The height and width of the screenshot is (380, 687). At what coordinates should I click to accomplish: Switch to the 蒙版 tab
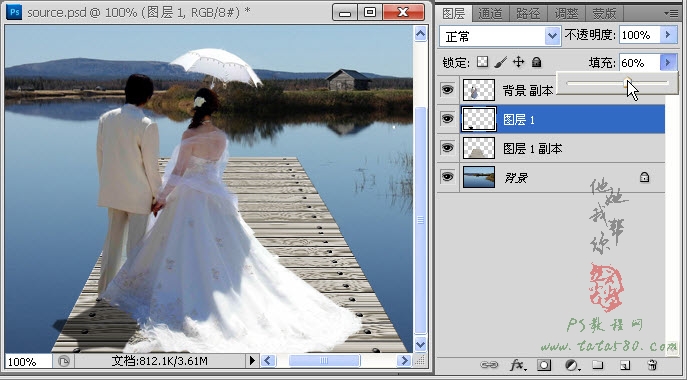604,14
